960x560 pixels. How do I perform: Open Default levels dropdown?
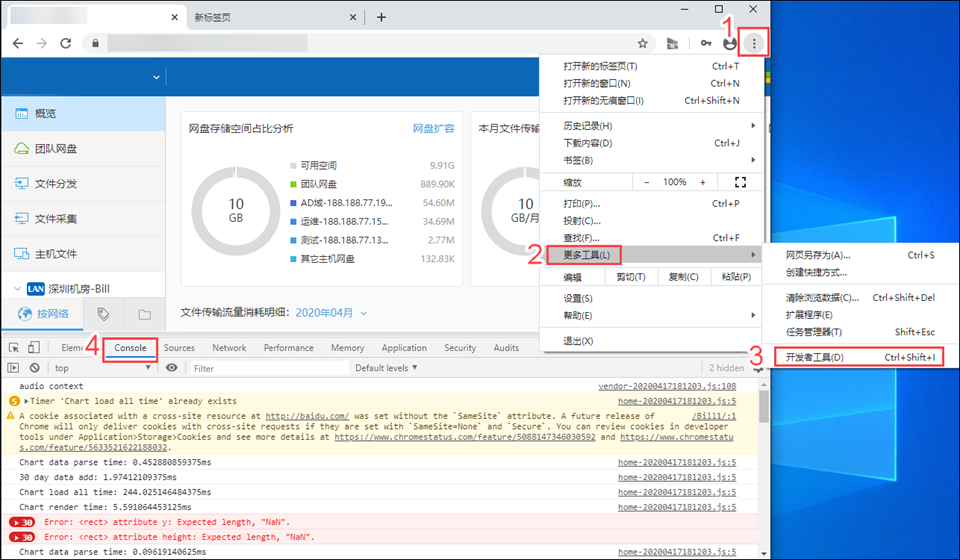[386, 368]
